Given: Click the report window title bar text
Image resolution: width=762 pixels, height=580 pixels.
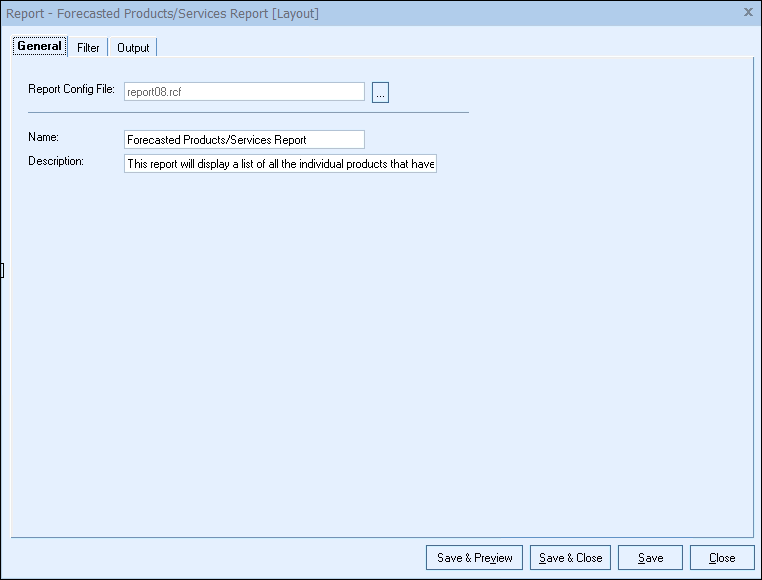Looking at the screenshot, I should [x=163, y=13].
